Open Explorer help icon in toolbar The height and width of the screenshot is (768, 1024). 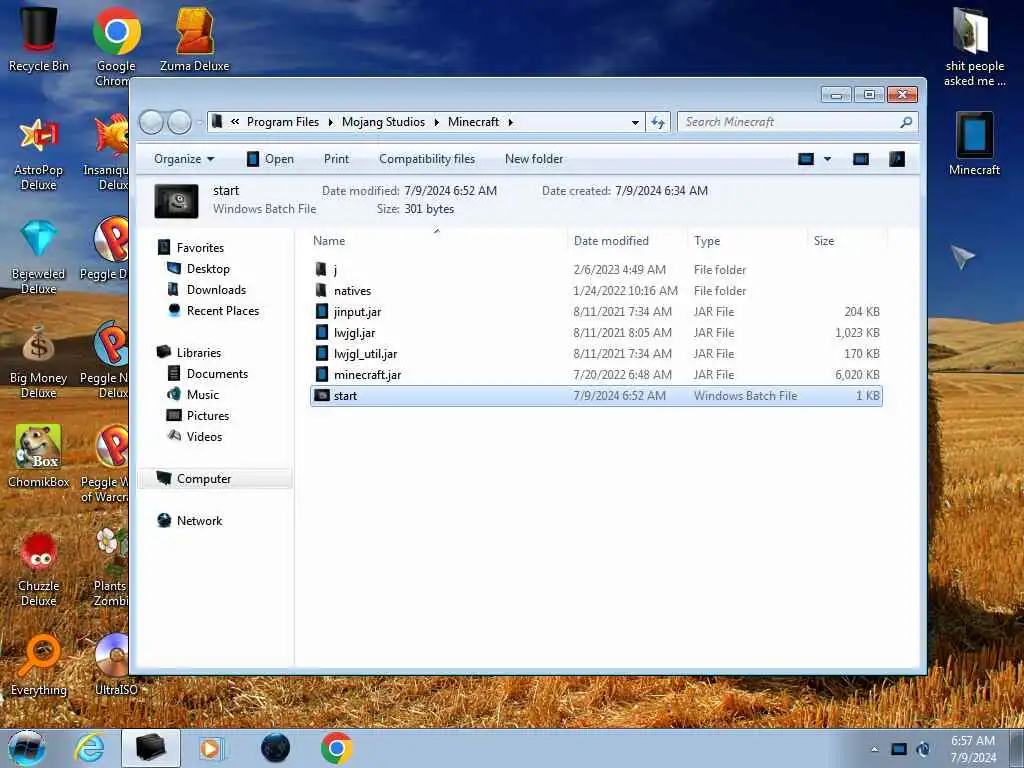(897, 159)
